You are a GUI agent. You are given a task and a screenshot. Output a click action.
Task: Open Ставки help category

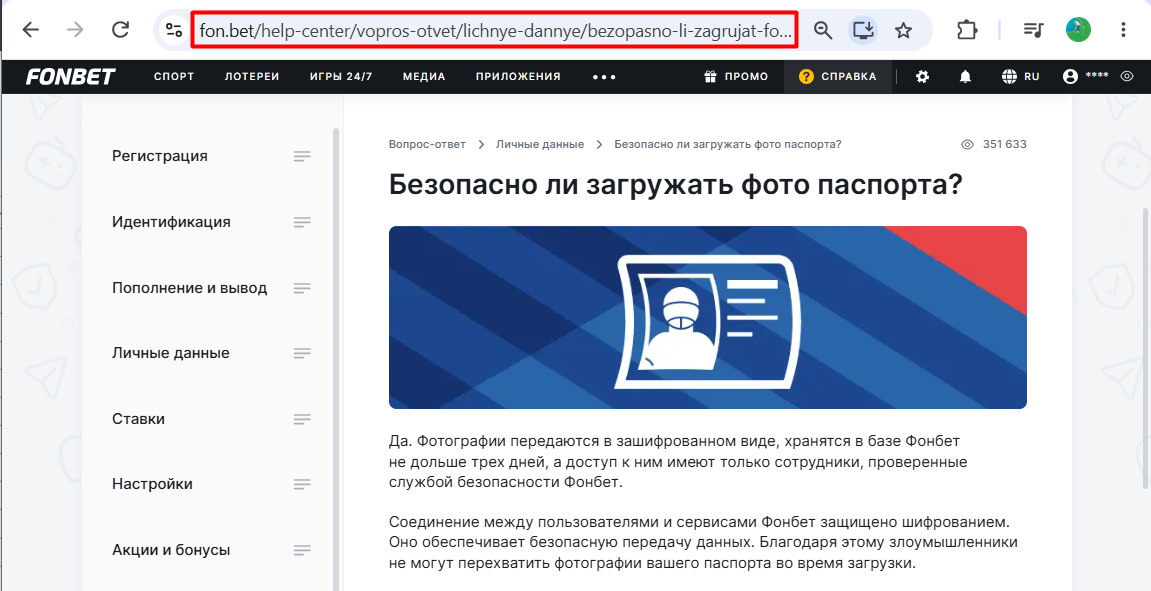point(139,419)
